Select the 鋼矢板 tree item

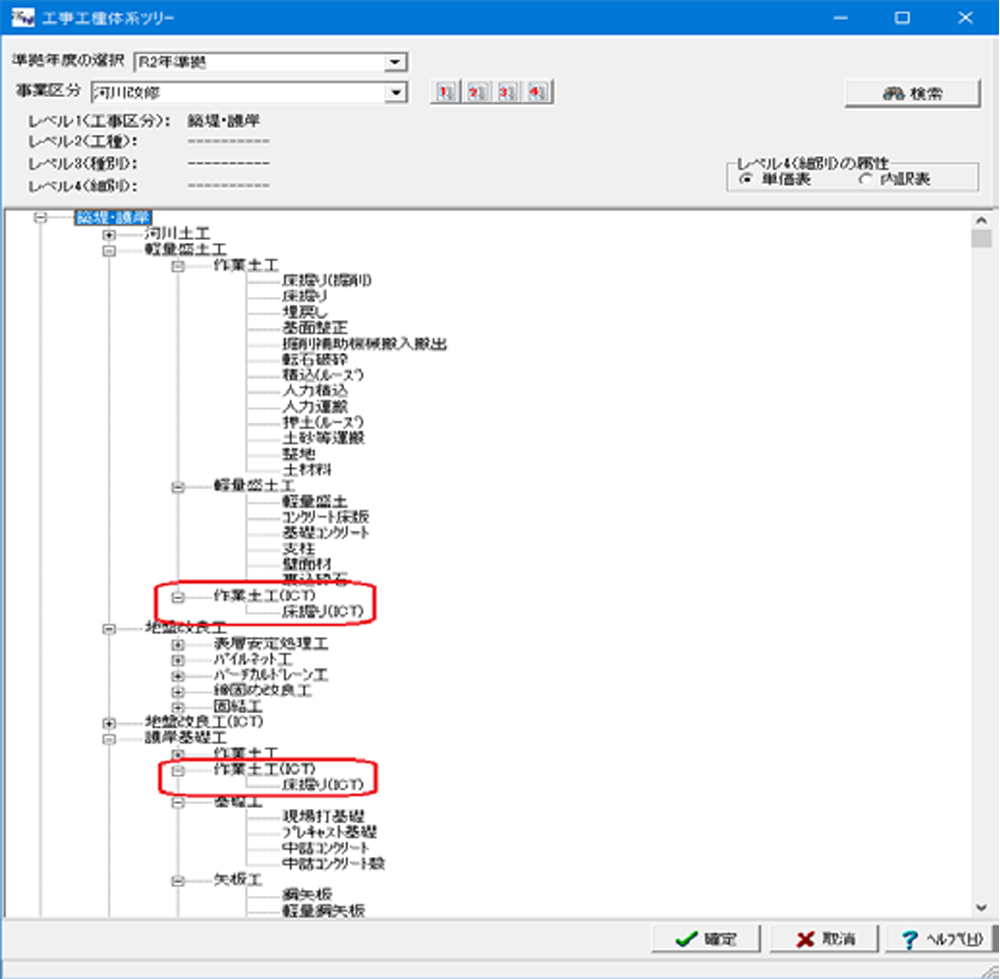coord(307,895)
